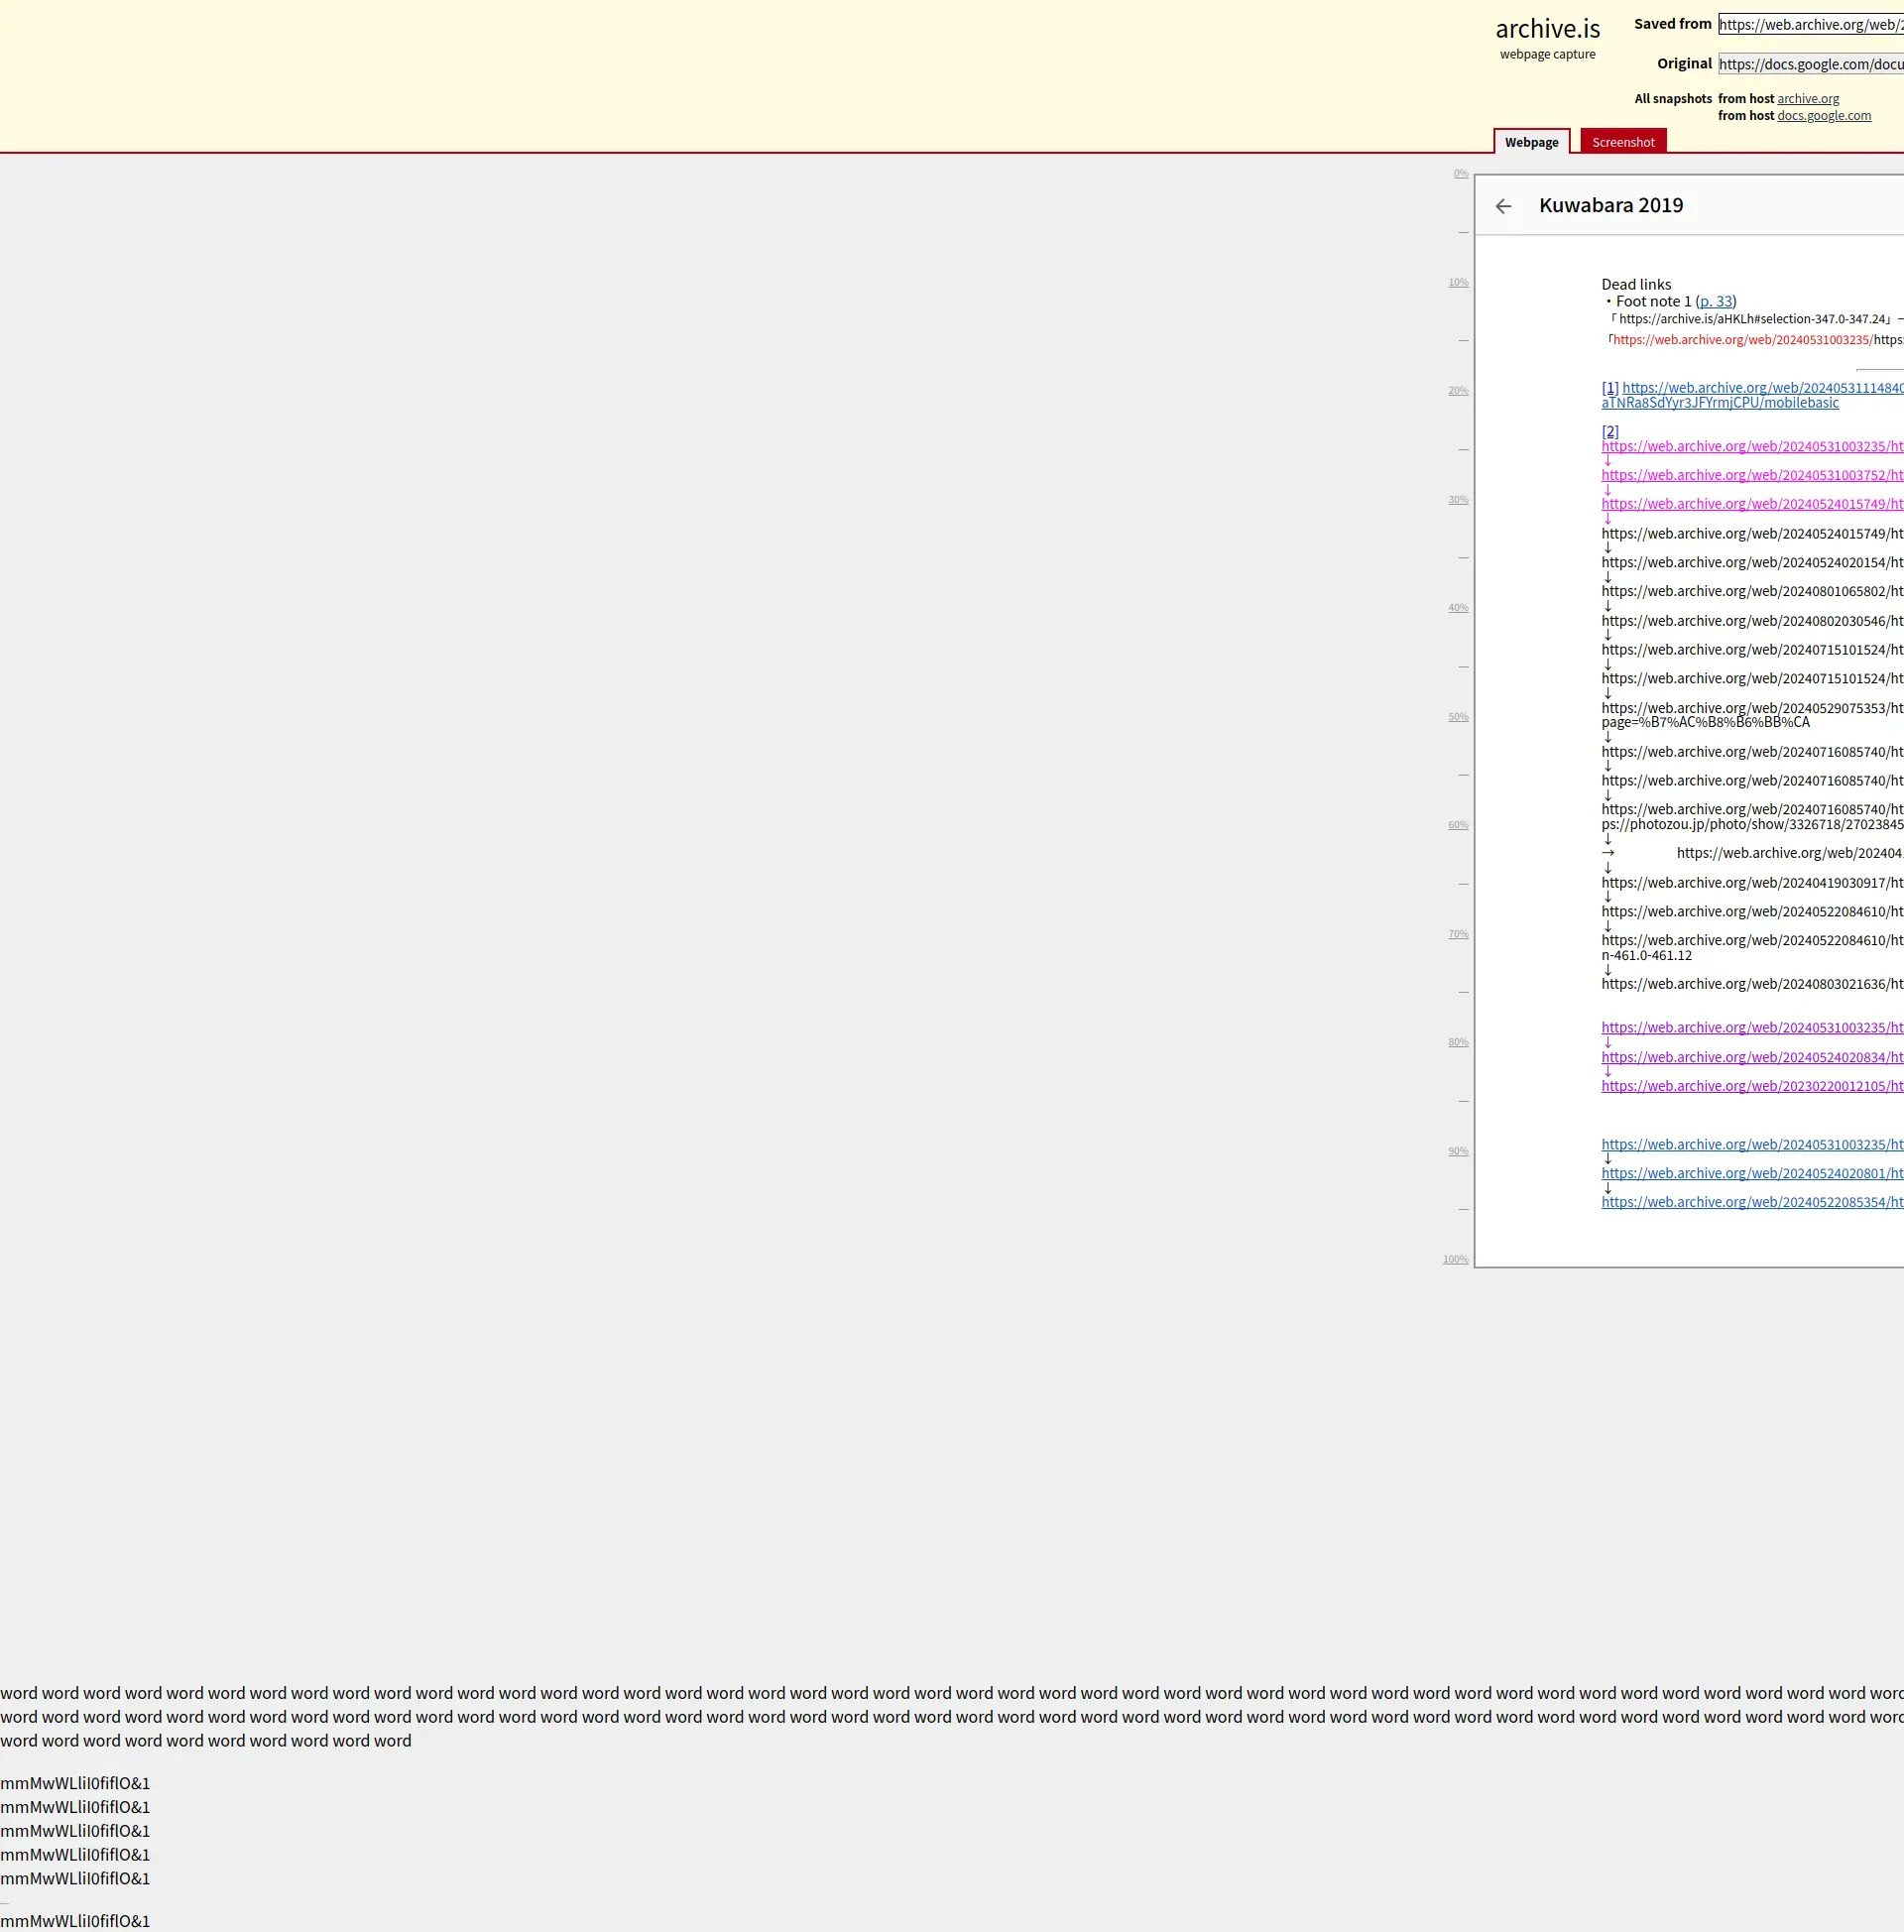Jump to the 0% page marker
The height and width of the screenshot is (1932, 1904).
[x=1460, y=173]
